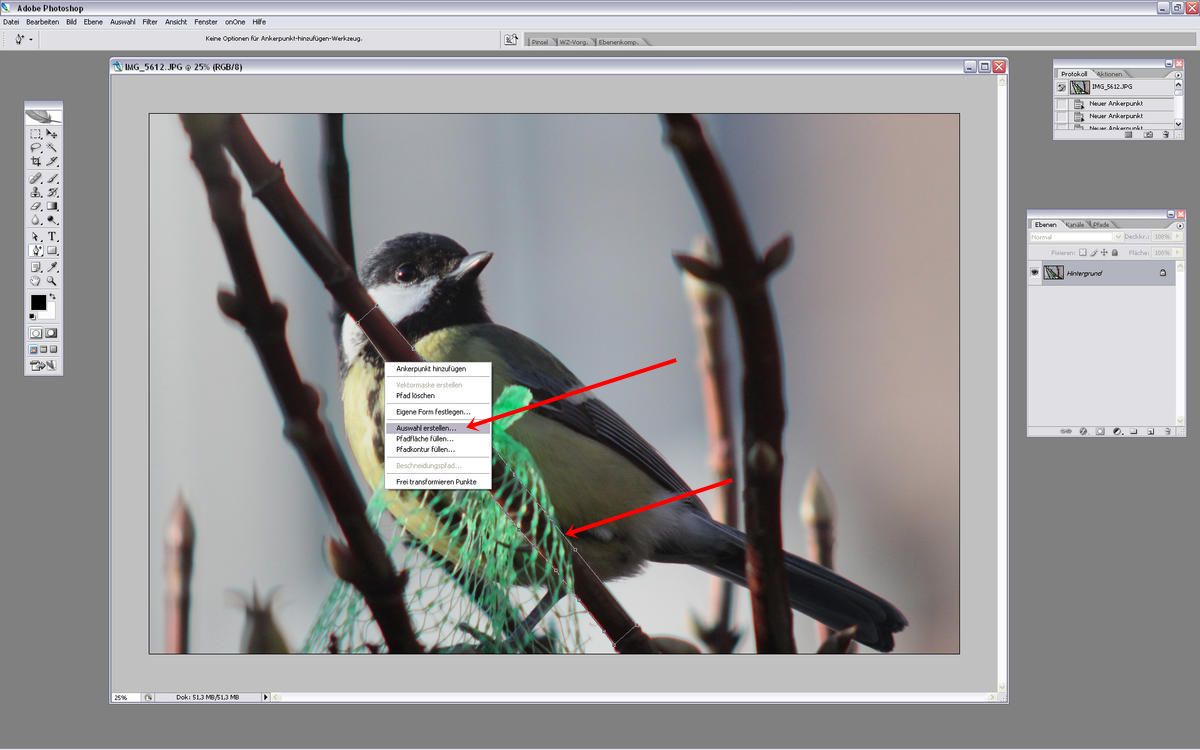This screenshot has height=750, width=1200.
Task: Select full screen with menu bar mode
Action: click(44, 348)
